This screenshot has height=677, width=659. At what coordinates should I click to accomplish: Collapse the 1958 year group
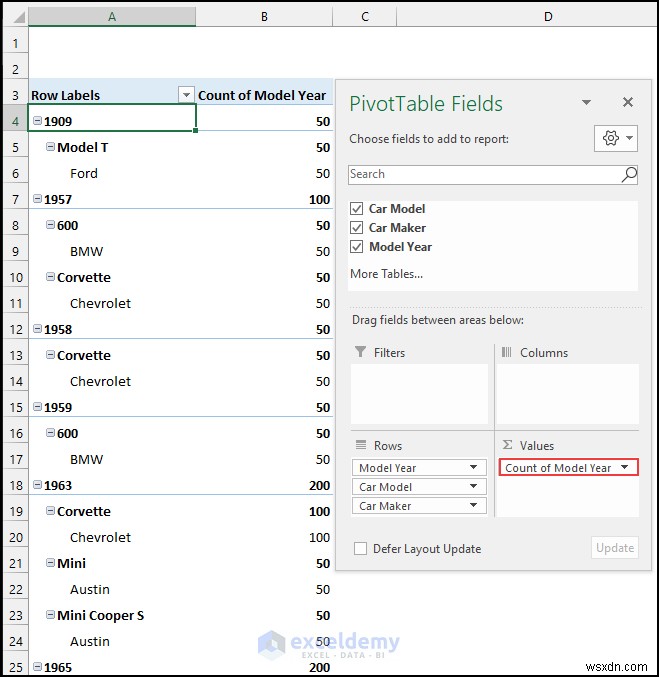click(x=38, y=329)
